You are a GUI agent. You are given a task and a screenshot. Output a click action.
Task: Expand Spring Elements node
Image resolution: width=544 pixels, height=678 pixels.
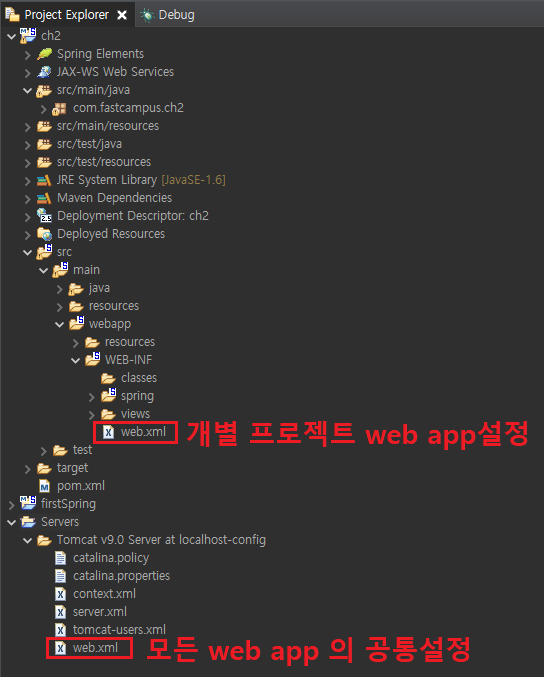28,54
